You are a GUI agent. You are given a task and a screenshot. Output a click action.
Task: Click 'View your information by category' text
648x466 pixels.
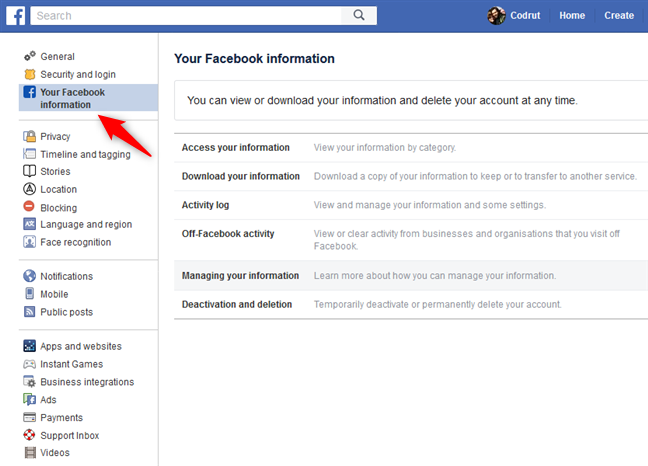coord(385,147)
